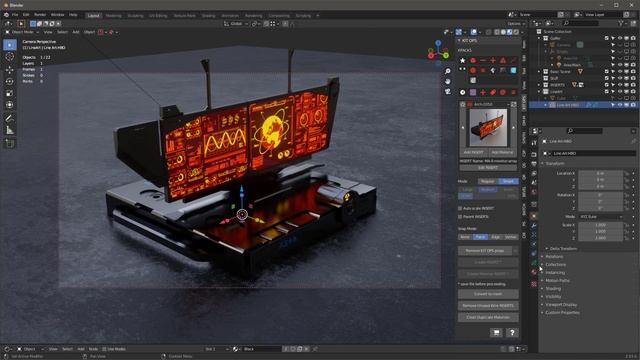The height and width of the screenshot is (360, 640).
Task: Select the Measure tool
Action: point(10,130)
